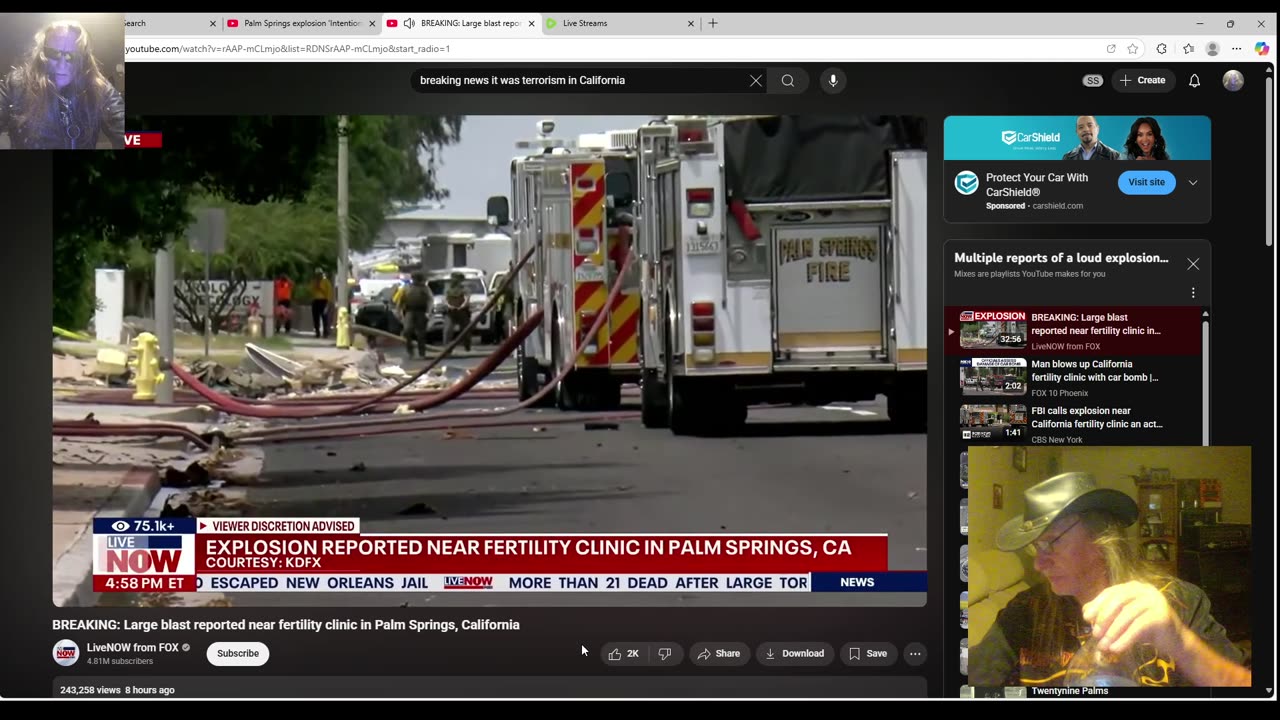Open the browser Extensions puzzle icon
Screen dimensions: 1280x720
1161,48
